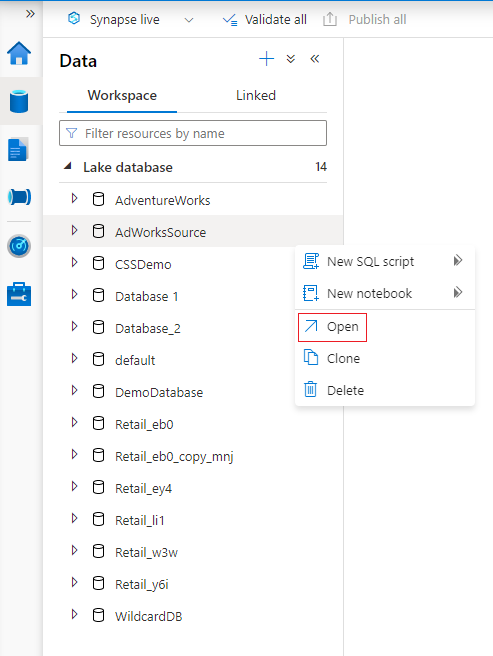Expand the Retail_w3w tree node
This screenshot has width=493, height=656.
[74, 550]
